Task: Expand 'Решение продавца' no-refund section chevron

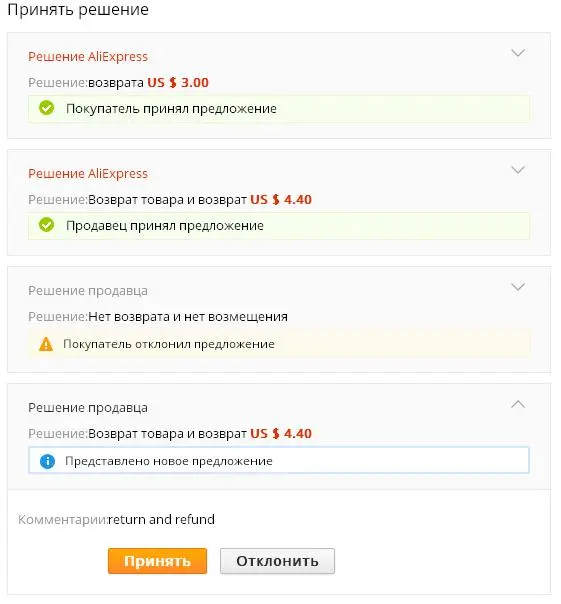Action: click(x=518, y=287)
